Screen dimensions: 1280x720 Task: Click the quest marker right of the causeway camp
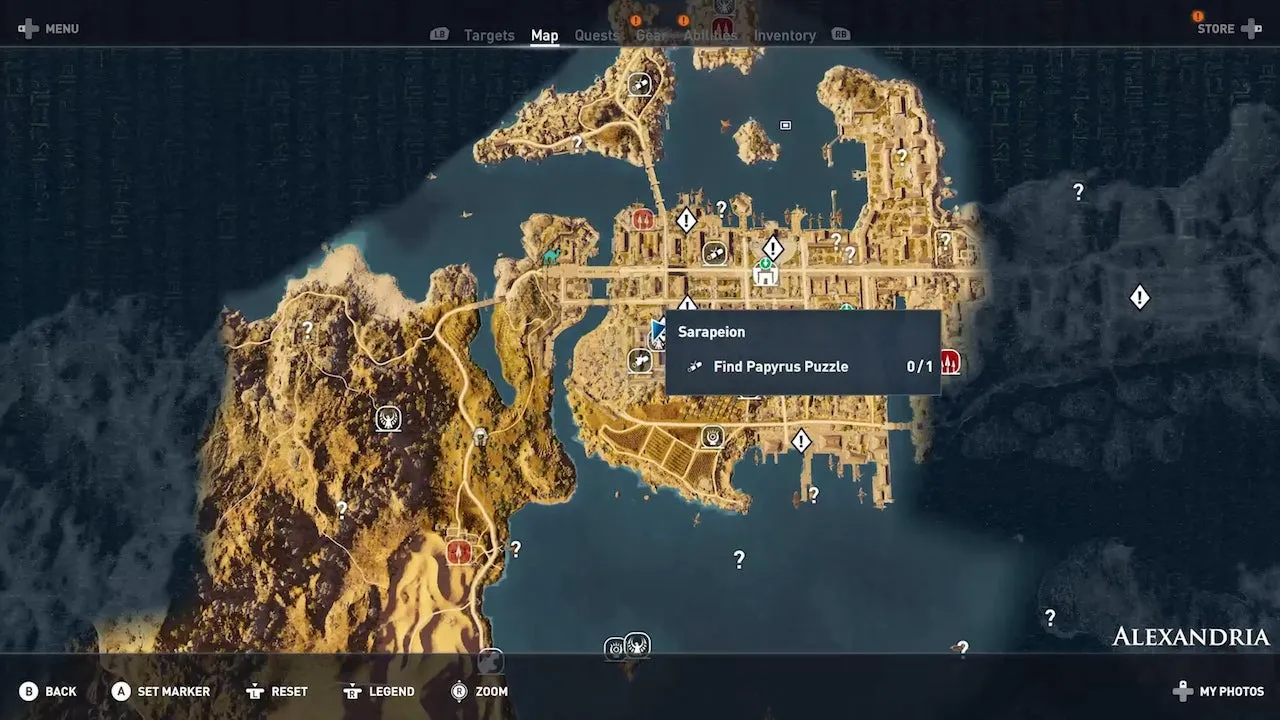point(686,220)
